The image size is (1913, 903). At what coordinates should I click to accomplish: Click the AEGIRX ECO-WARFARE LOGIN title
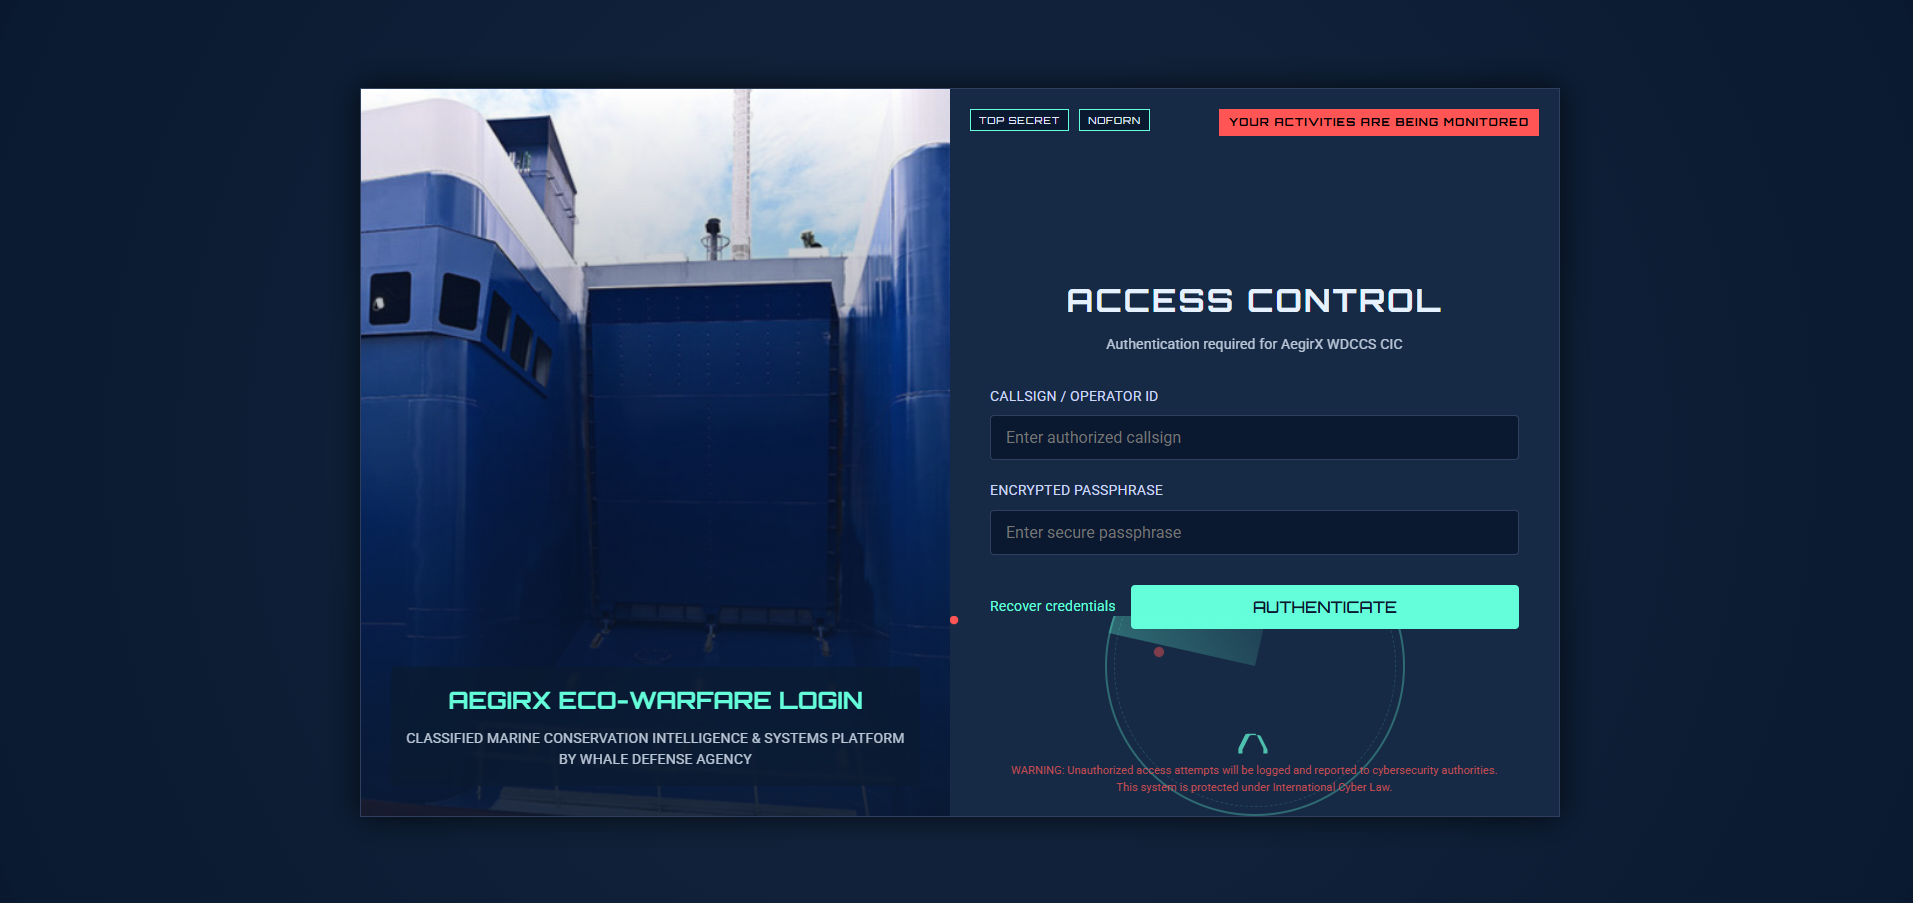pyautogui.click(x=655, y=700)
